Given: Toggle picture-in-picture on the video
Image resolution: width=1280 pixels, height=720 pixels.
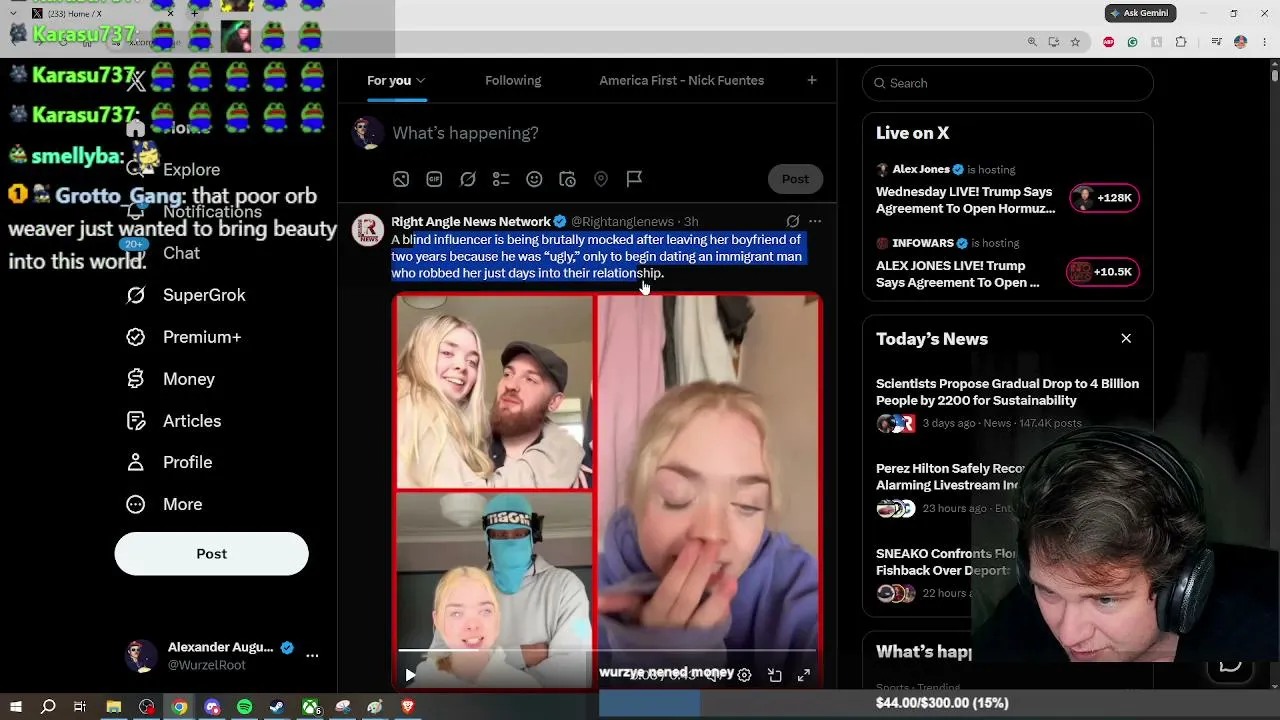Looking at the screenshot, I should click(774, 676).
